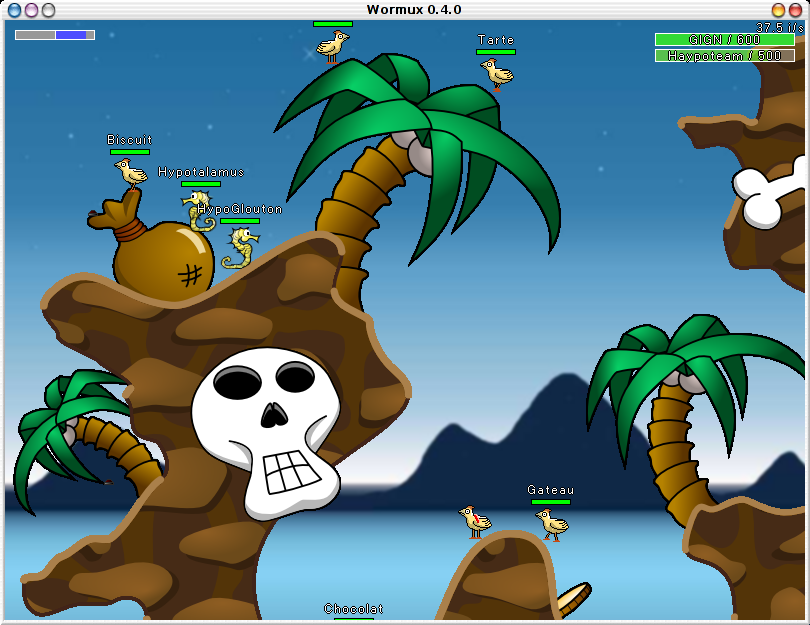This screenshot has height=625, width=810.
Task: Click the blue button in the title bar
Action: (14, 10)
